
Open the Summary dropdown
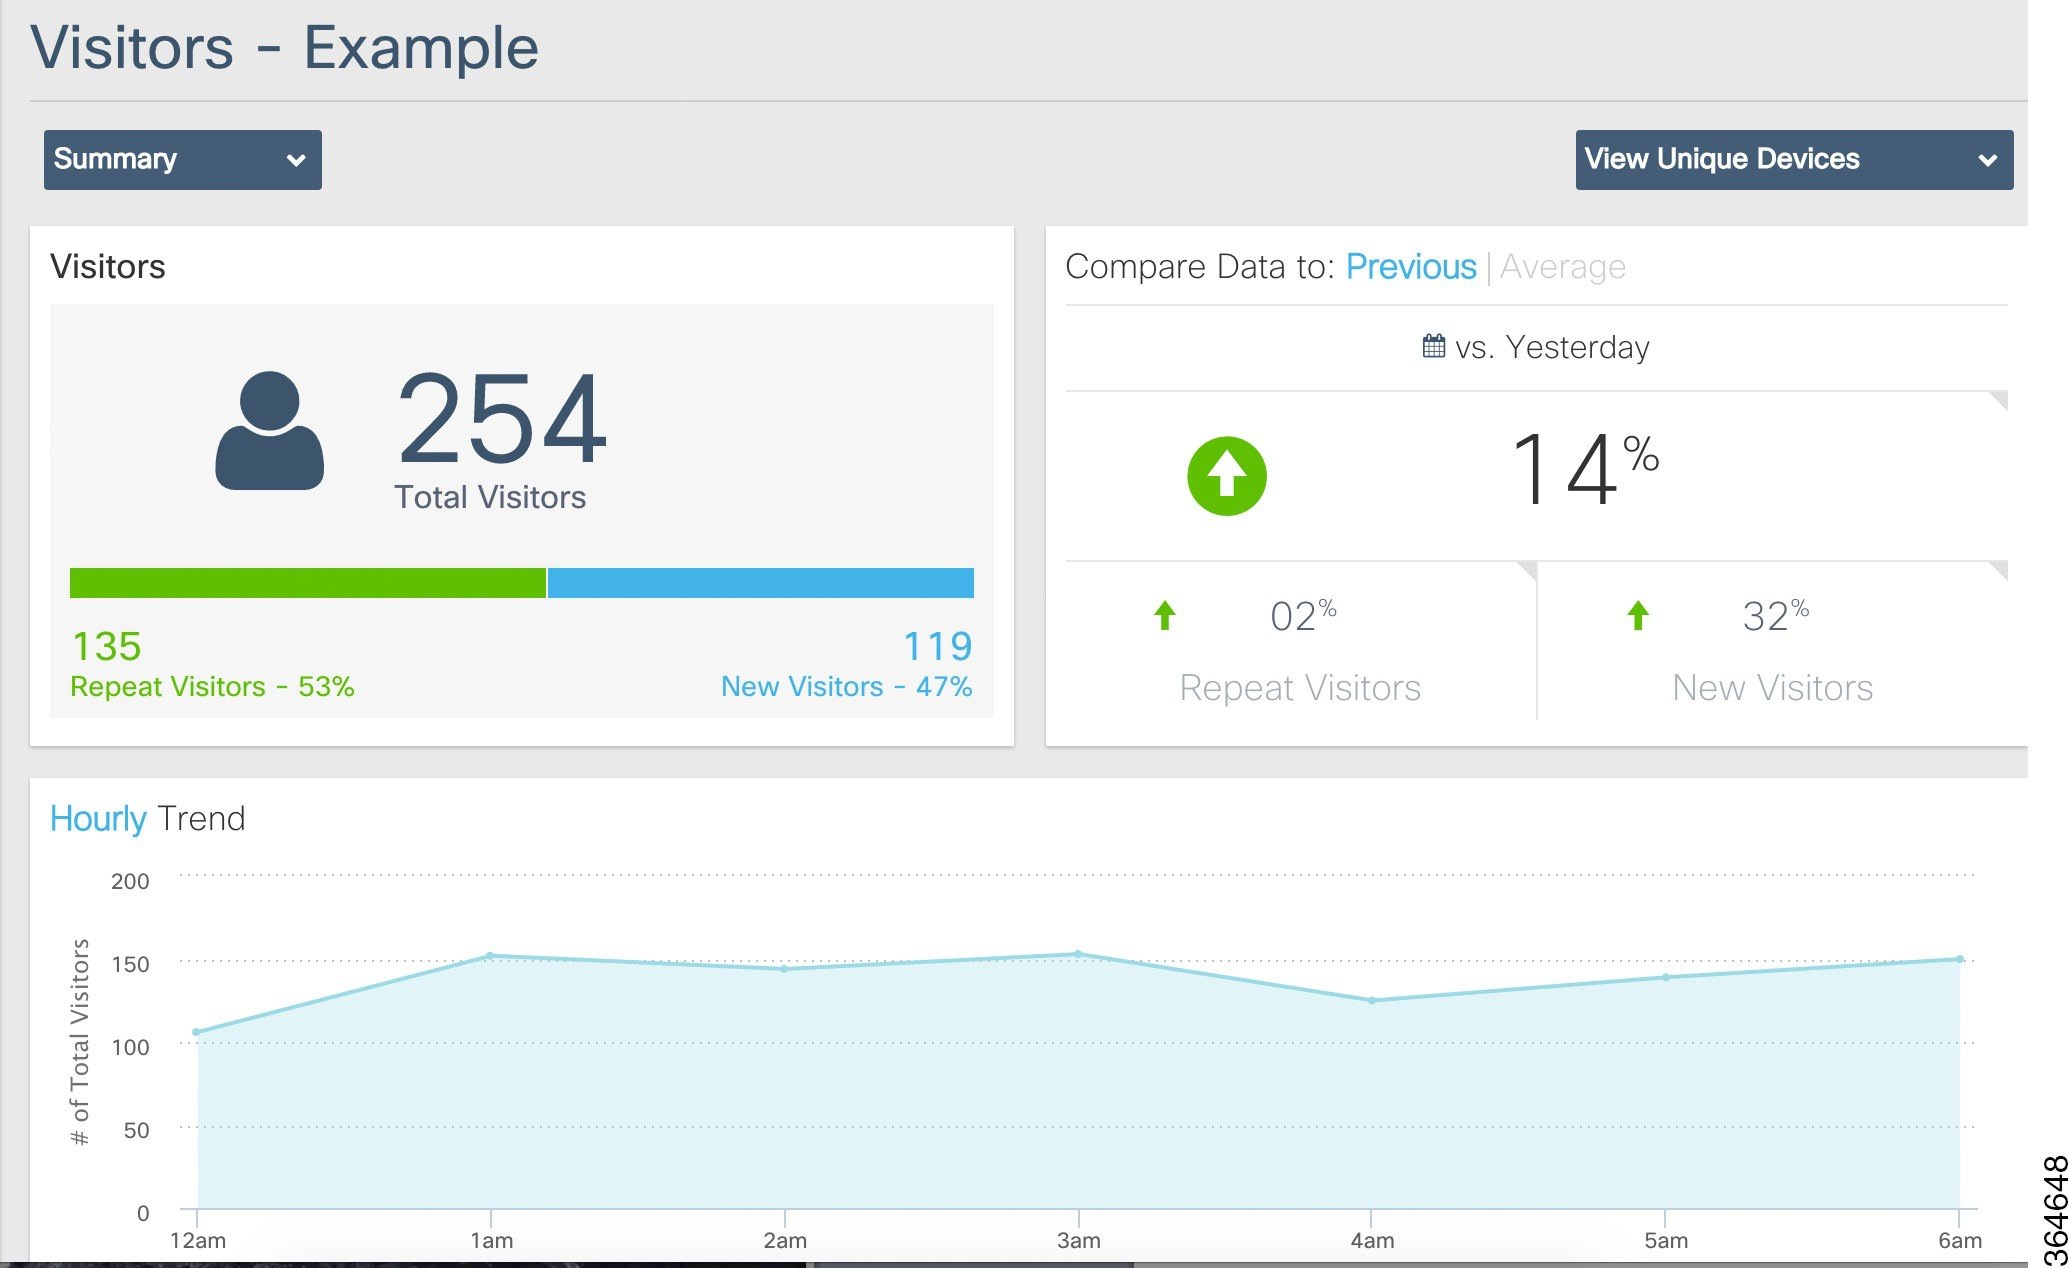(182, 159)
